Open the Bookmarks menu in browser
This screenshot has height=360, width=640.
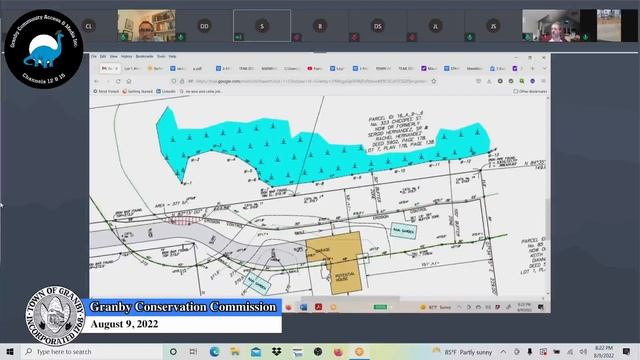(144, 56)
